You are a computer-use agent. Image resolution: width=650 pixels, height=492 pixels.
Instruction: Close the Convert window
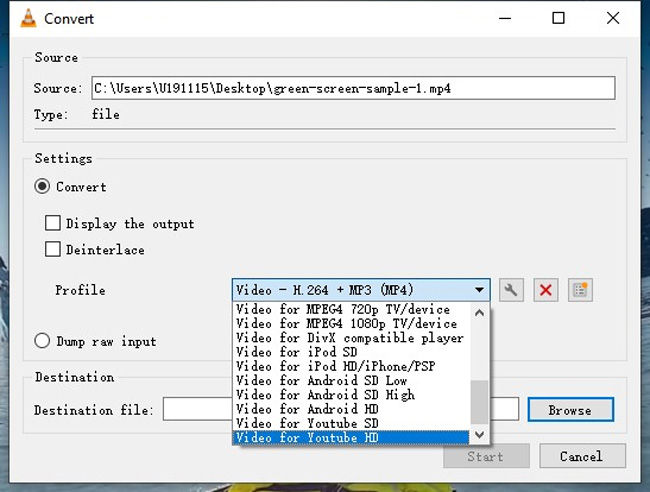pos(613,18)
